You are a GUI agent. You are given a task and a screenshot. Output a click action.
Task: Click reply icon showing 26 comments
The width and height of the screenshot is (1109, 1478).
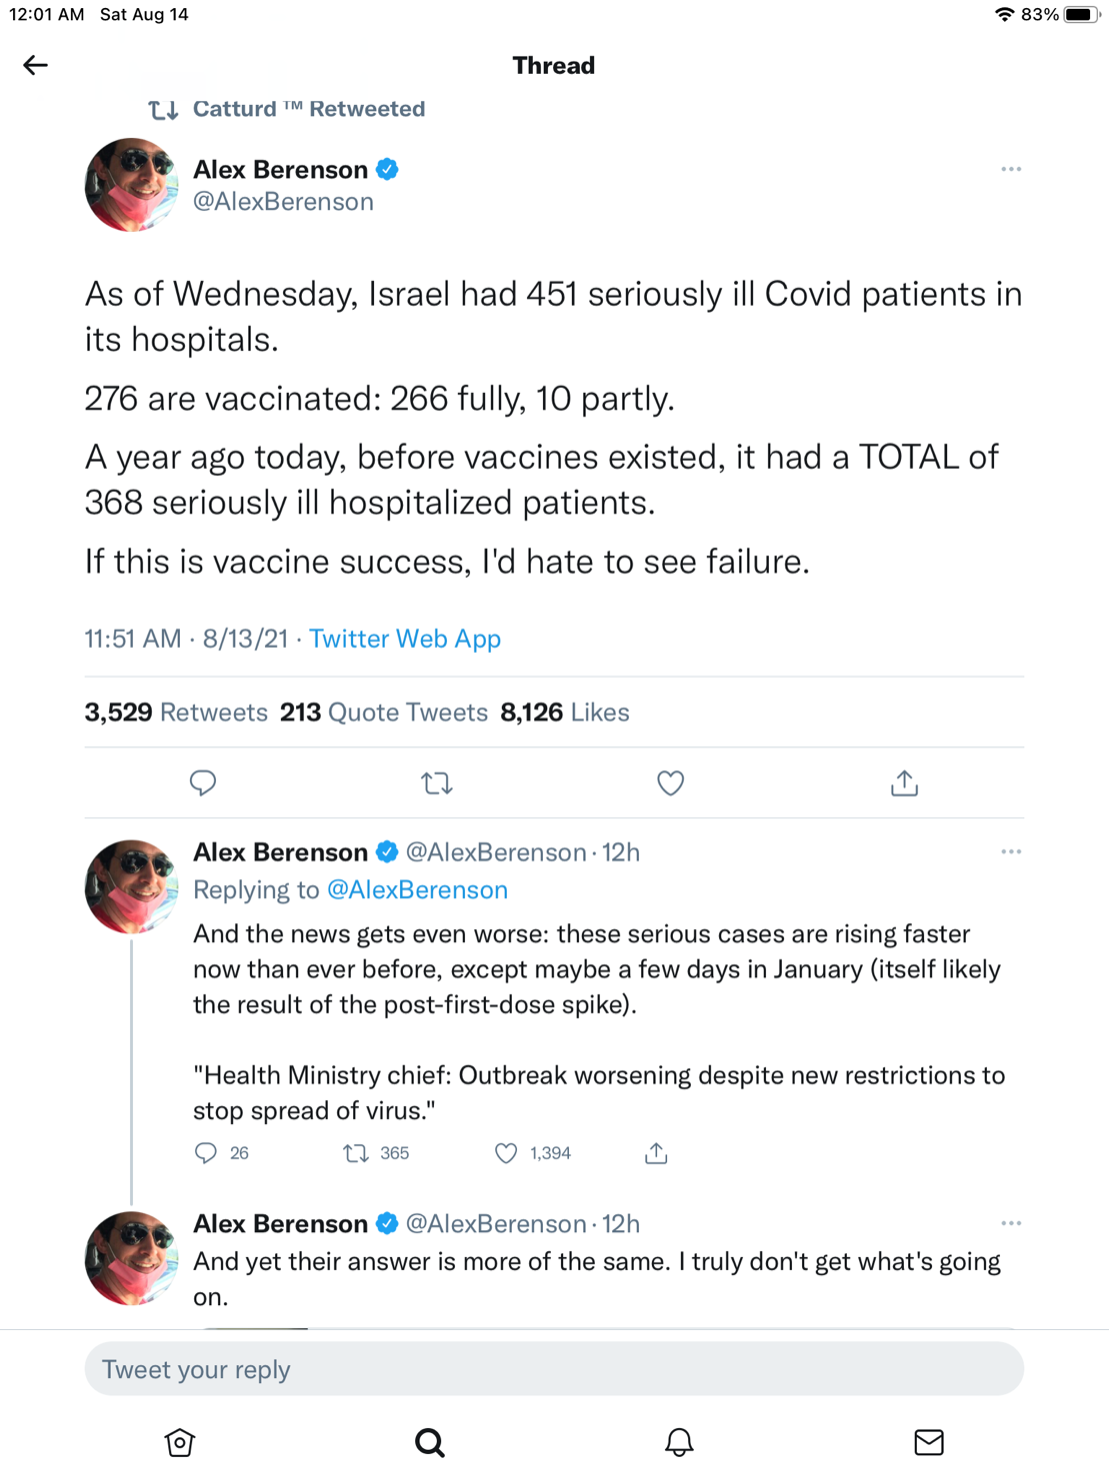tap(206, 1153)
